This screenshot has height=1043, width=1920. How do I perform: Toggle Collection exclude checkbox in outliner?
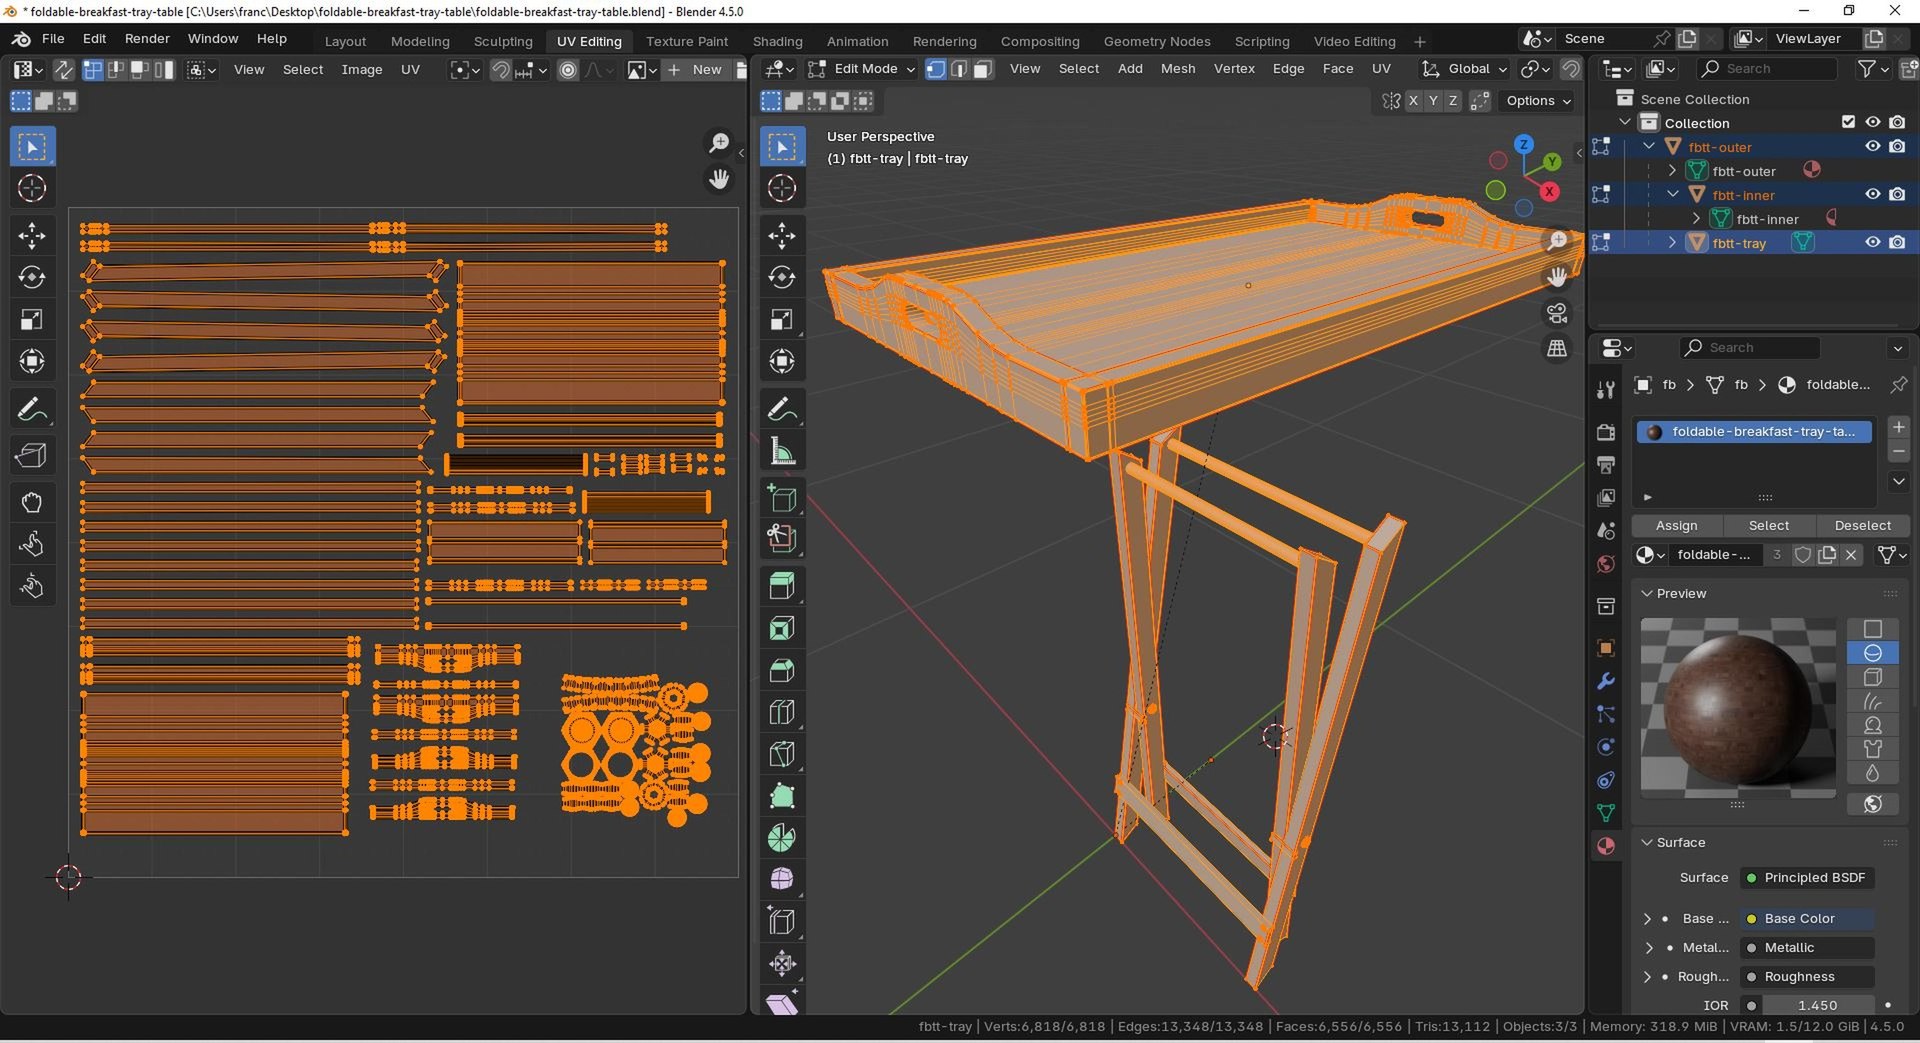[1849, 122]
